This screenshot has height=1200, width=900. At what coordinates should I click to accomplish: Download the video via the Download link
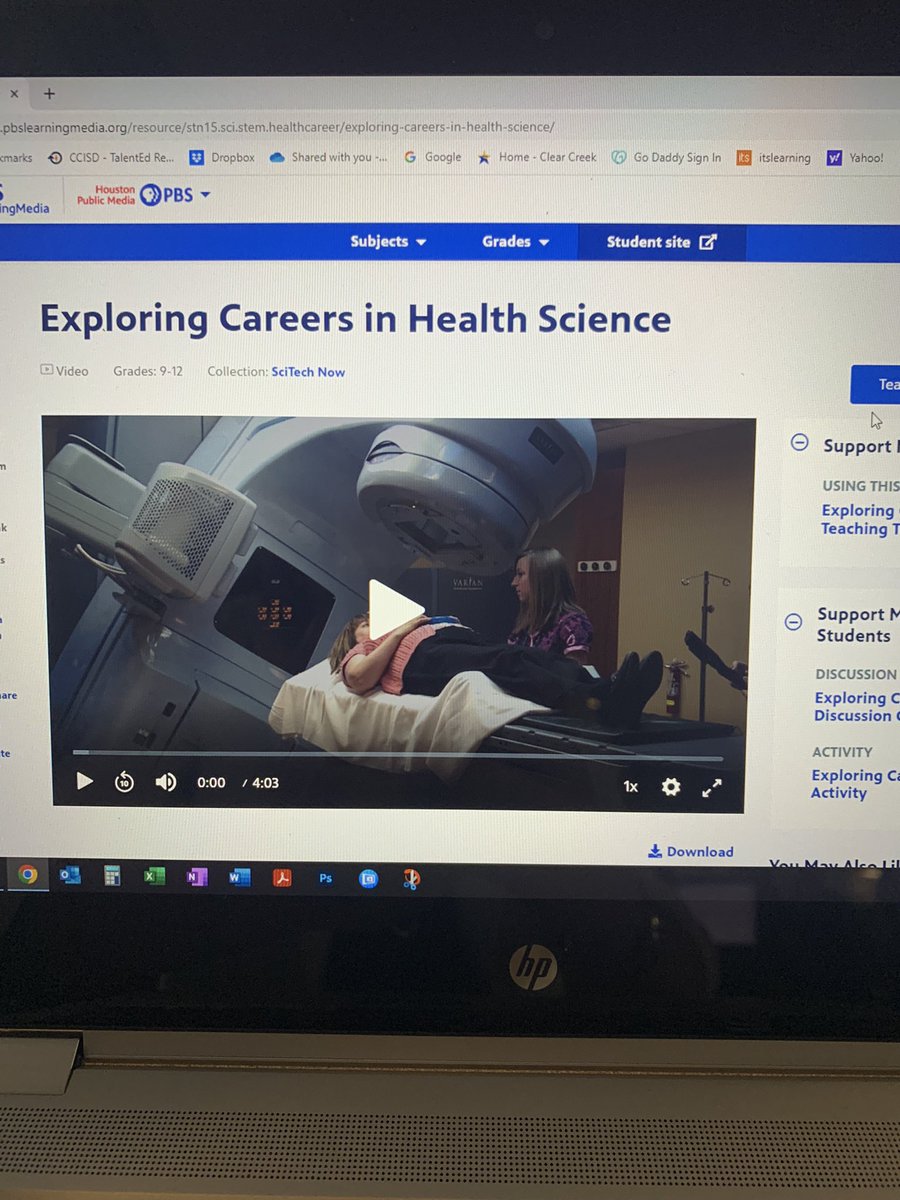point(690,851)
